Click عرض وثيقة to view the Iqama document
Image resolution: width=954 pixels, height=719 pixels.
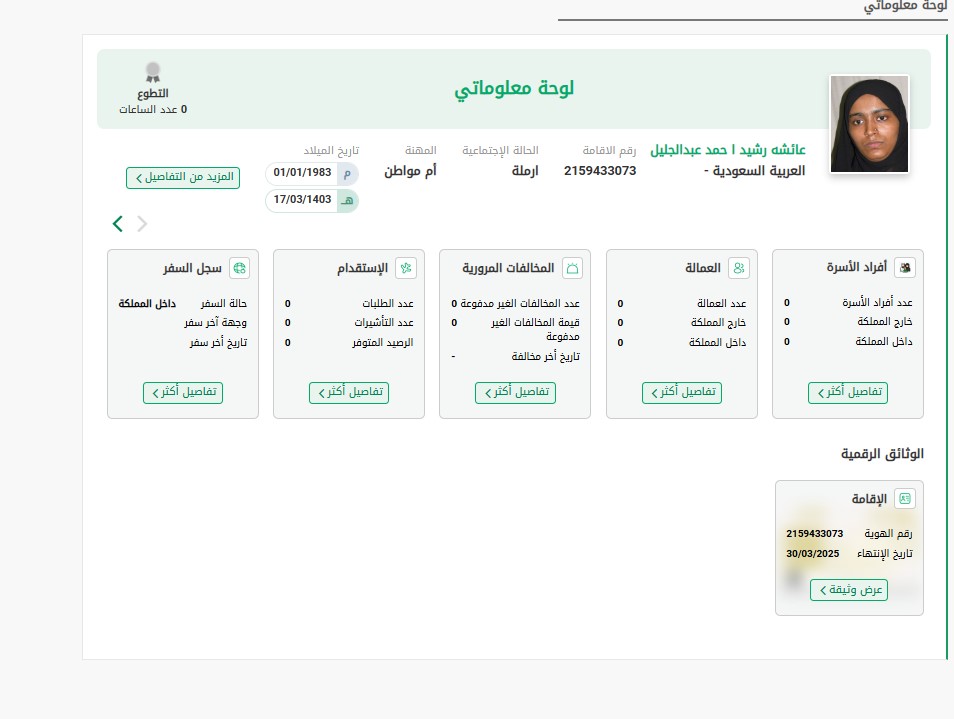848,589
